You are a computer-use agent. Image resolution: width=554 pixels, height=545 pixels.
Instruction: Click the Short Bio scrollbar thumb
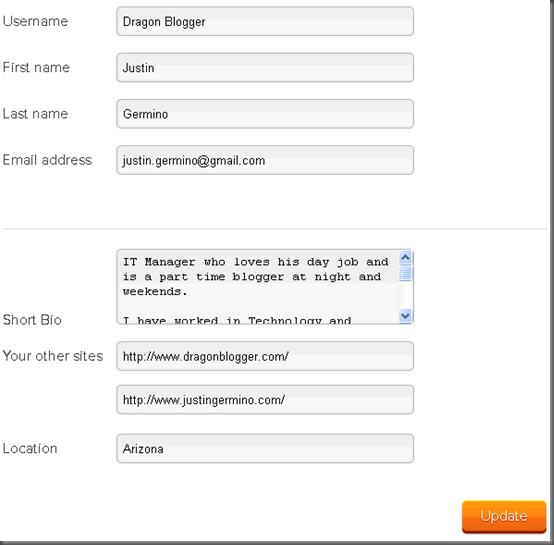(x=405, y=273)
